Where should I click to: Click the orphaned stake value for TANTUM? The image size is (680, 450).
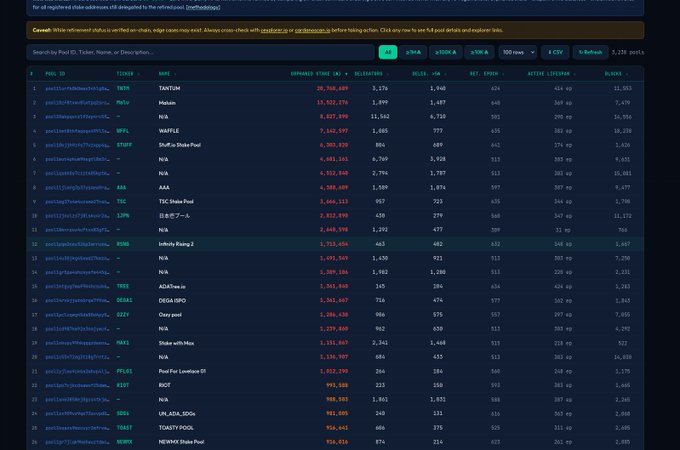(x=332, y=88)
